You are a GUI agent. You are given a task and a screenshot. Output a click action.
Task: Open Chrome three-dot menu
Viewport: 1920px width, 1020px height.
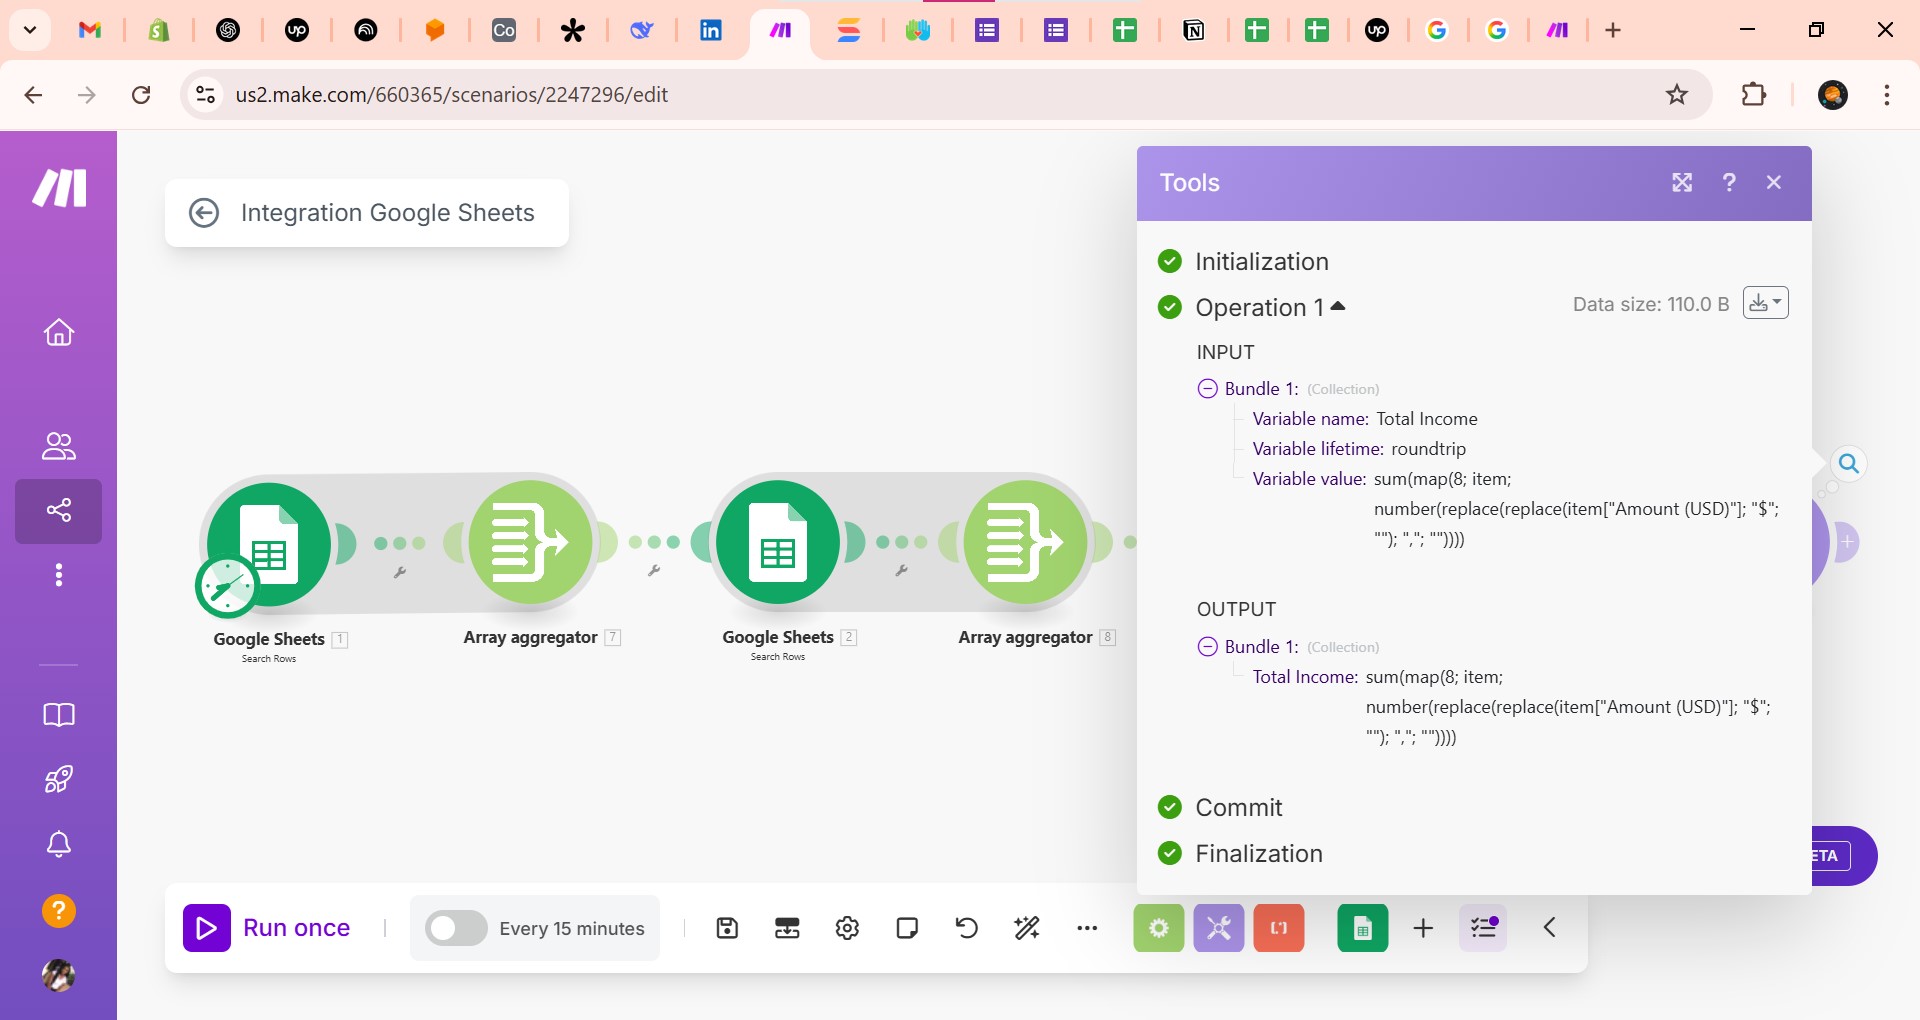(1887, 95)
